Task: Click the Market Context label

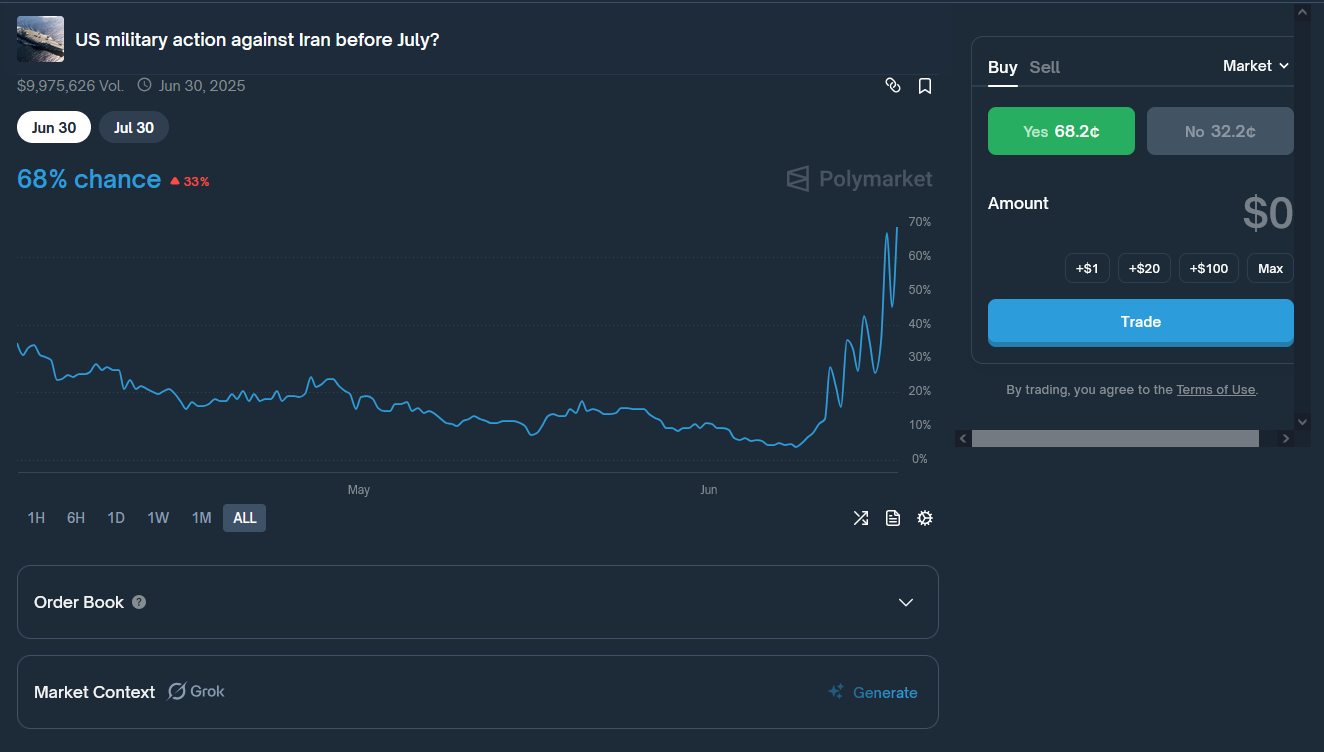Action: click(x=94, y=692)
